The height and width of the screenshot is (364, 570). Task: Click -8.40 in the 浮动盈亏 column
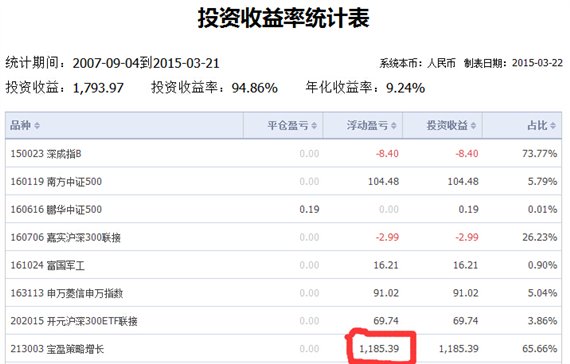point(388,153)
